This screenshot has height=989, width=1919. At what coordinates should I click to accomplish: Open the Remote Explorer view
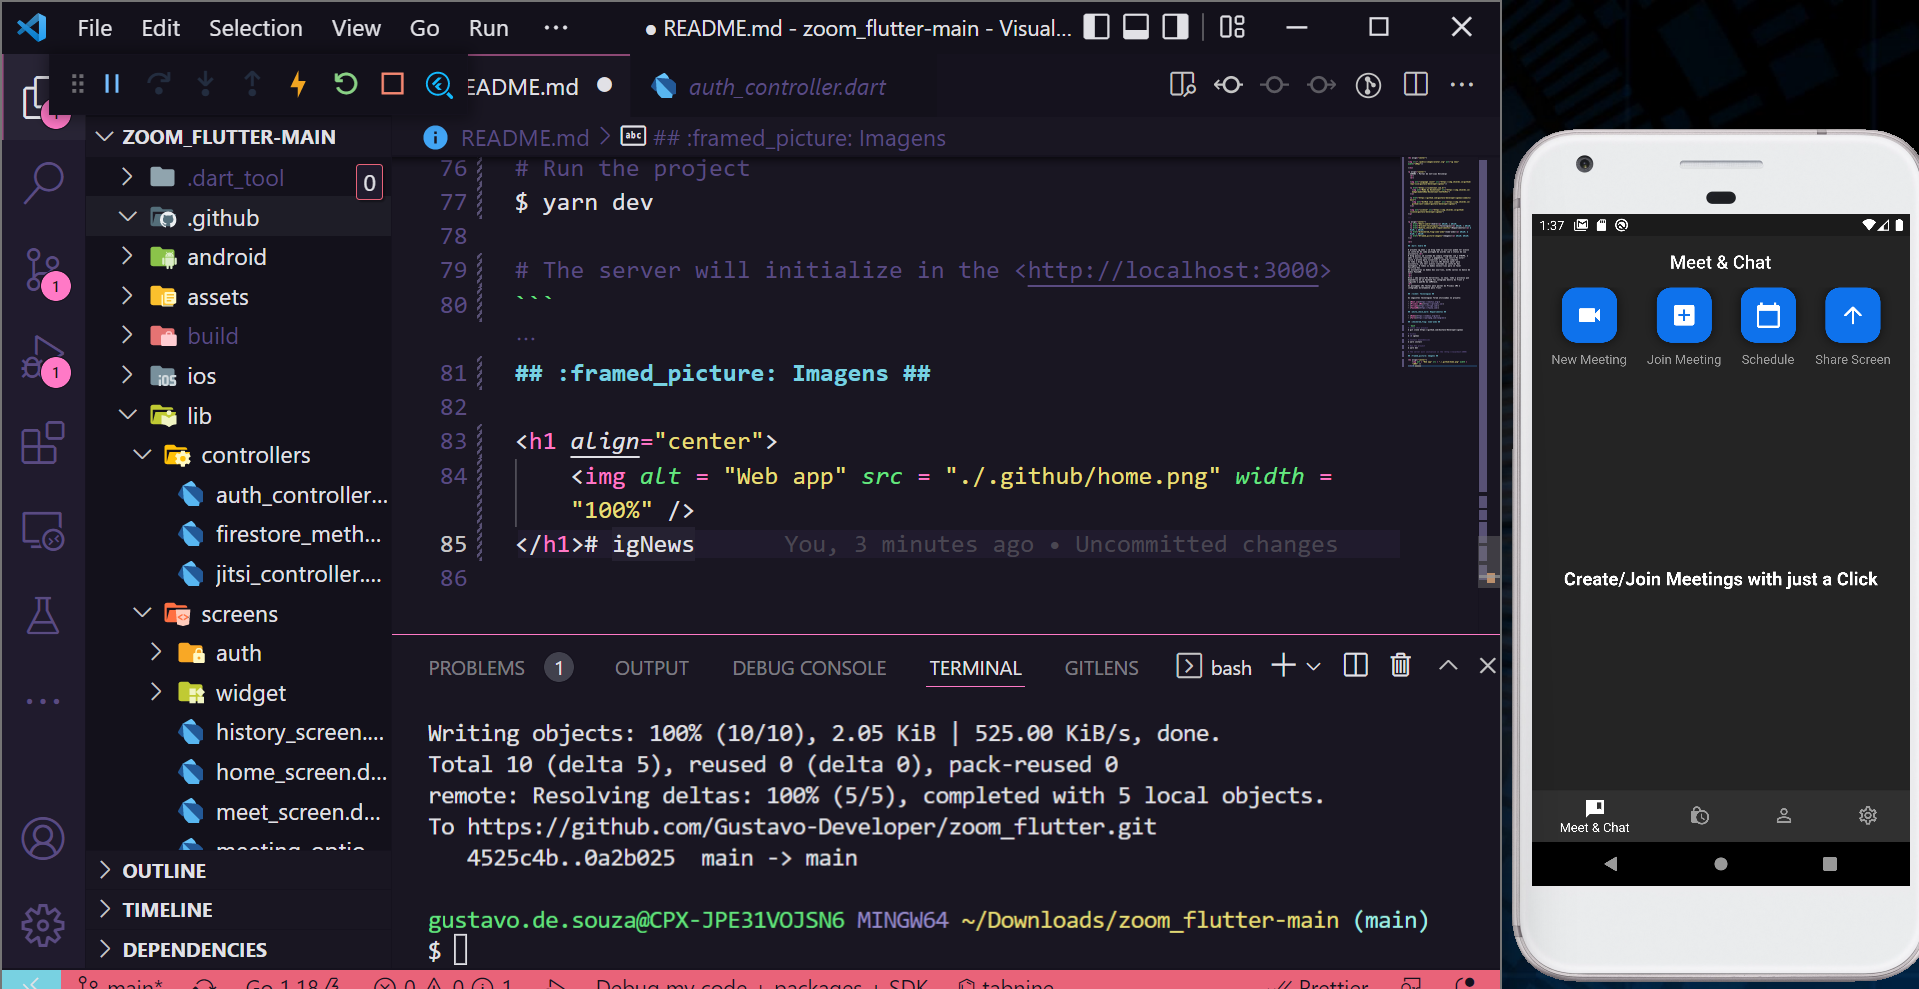point(43,530)
